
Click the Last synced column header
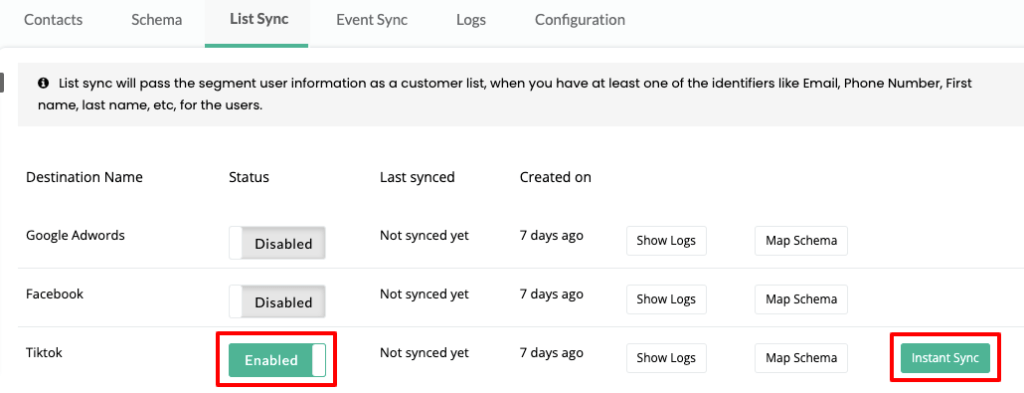pyautogui.click(x=417, y=177)
